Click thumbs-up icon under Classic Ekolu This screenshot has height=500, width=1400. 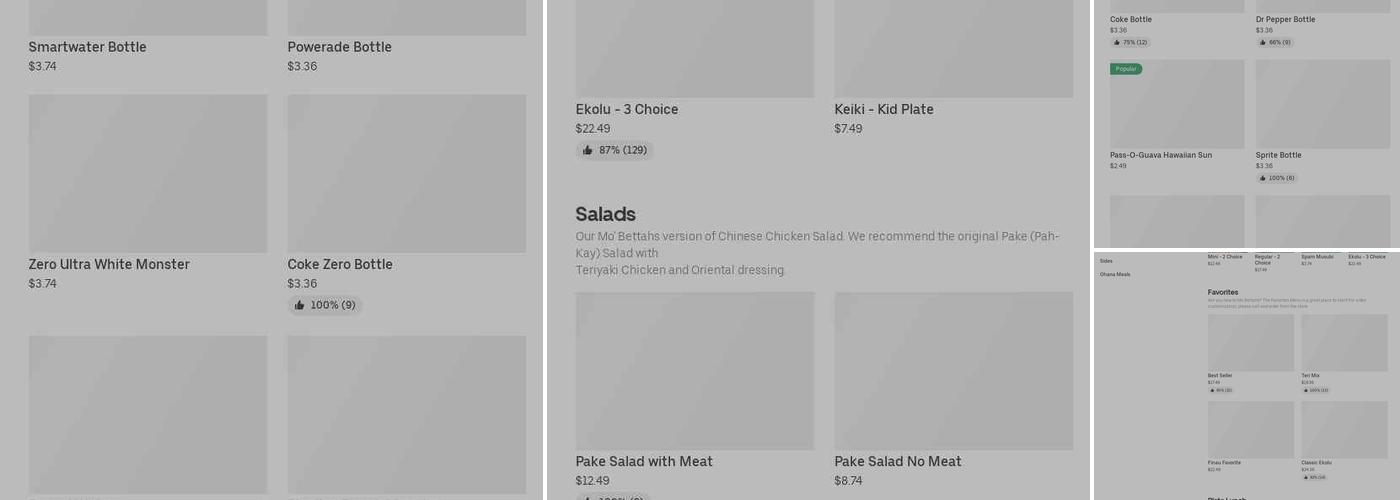pyautogui.click(x=1305, y=477)
